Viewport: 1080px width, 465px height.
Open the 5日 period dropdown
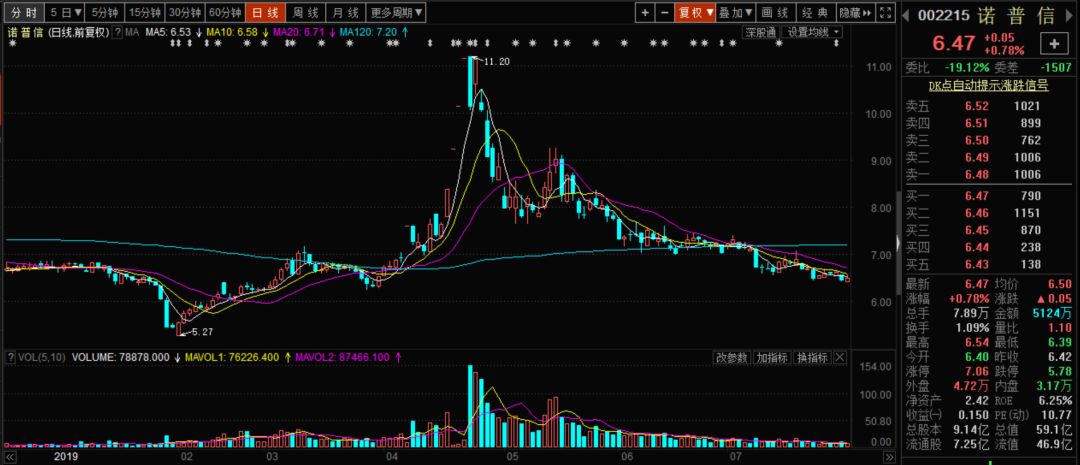click(66, 12)
